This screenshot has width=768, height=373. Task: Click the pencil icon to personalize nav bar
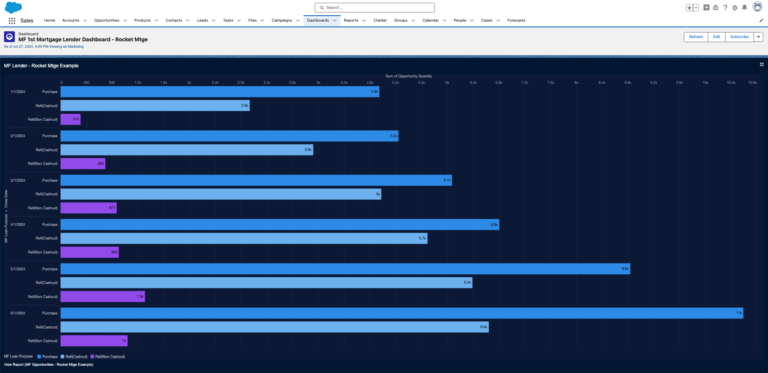pyautogui.click(x=761, y=21)
